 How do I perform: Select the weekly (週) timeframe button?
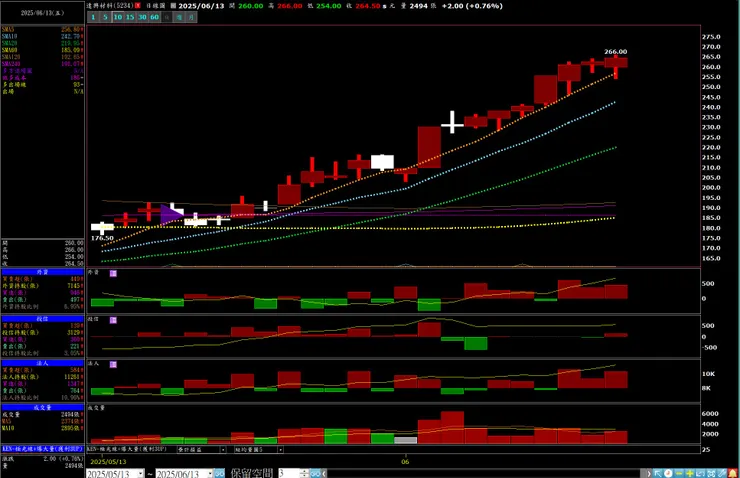179,17
